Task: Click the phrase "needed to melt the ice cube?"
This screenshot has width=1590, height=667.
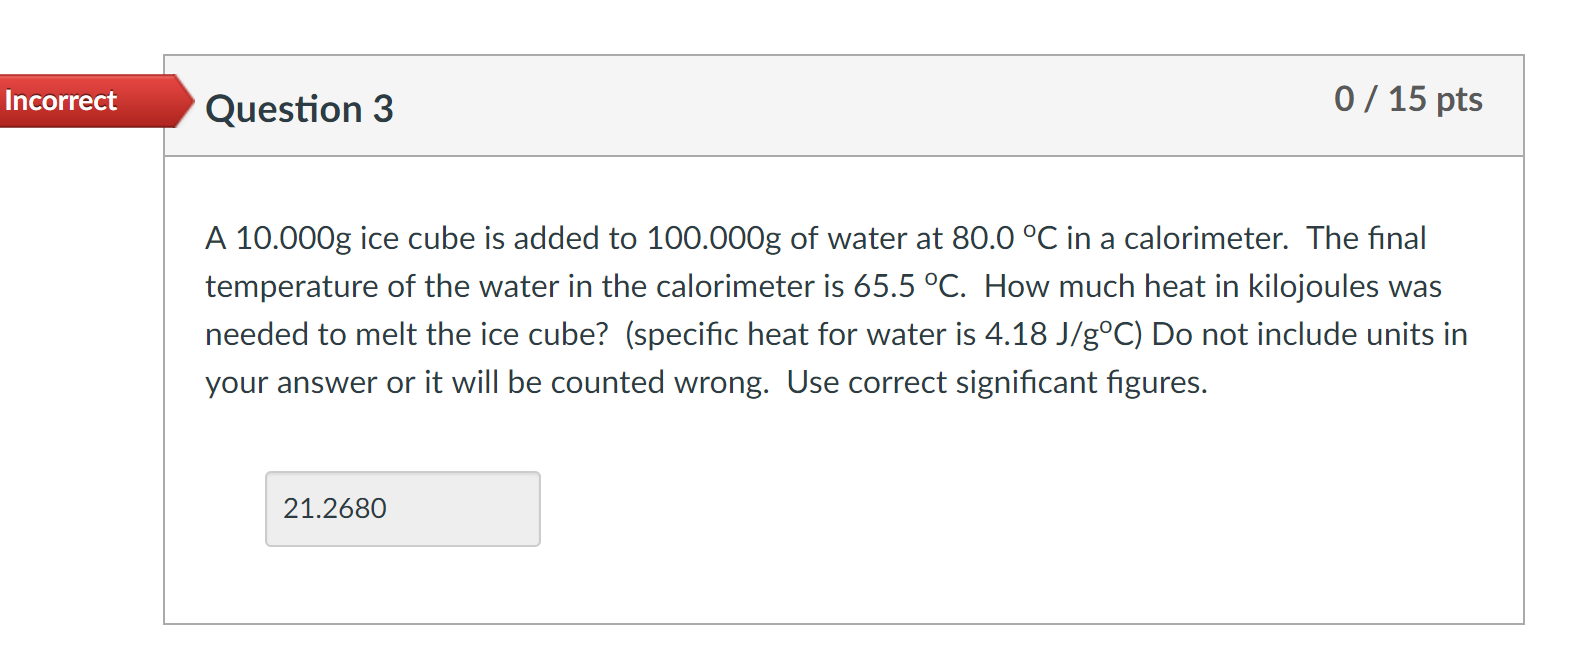Action: [406, 334]
